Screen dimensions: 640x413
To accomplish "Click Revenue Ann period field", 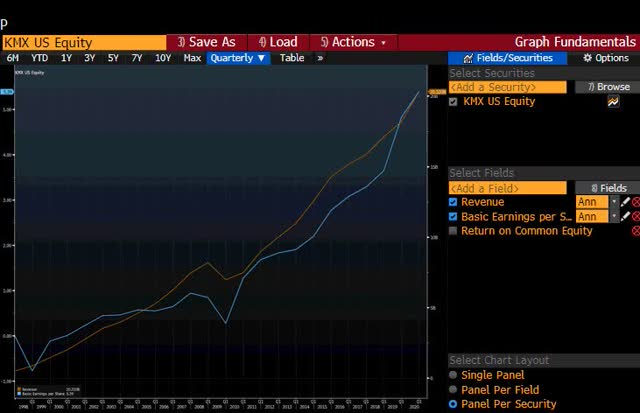I will [592, 202].
